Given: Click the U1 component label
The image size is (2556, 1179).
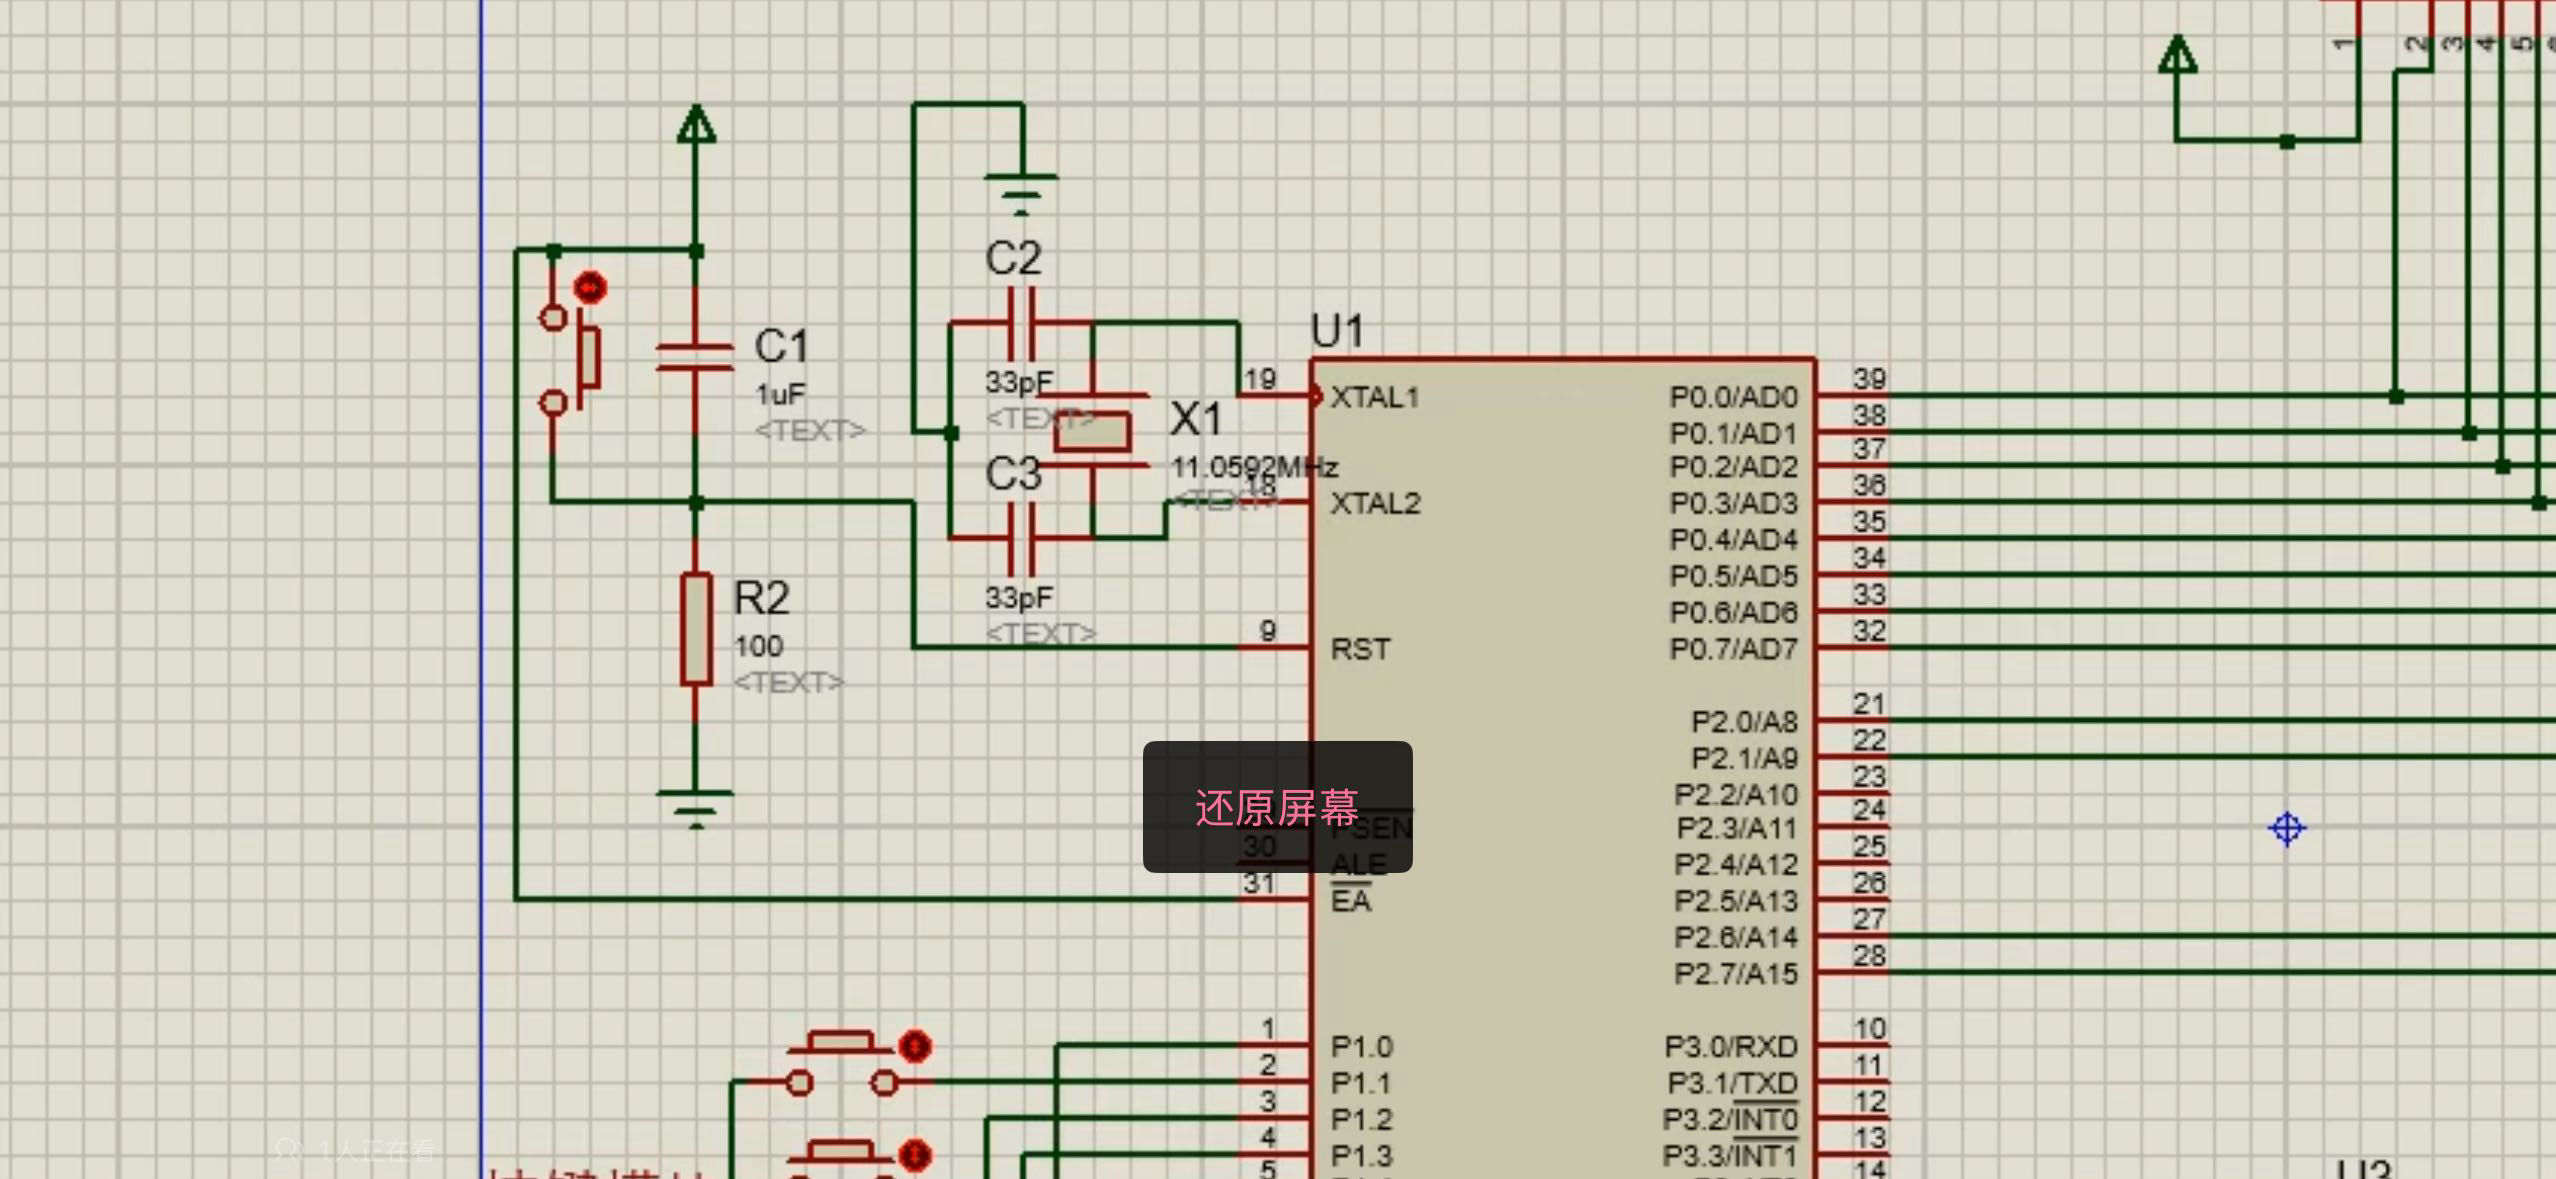Looking at the screenshot, I should [1337, 331].
